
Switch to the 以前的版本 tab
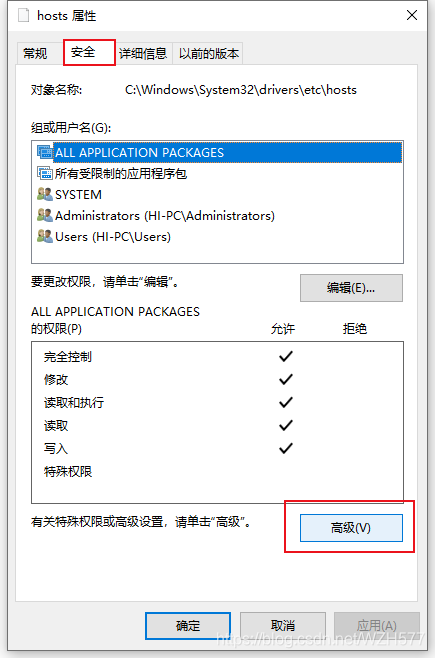tap(208, 54)
